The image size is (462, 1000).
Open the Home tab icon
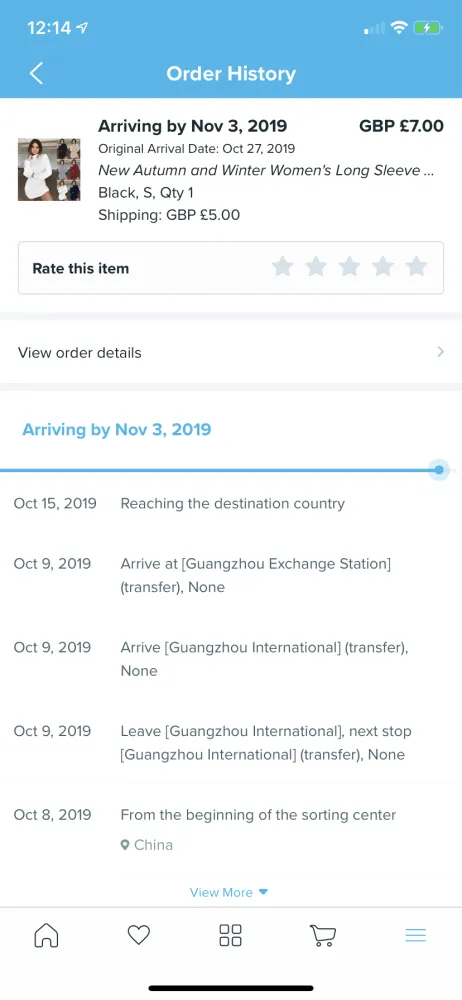tap(46, 935)
